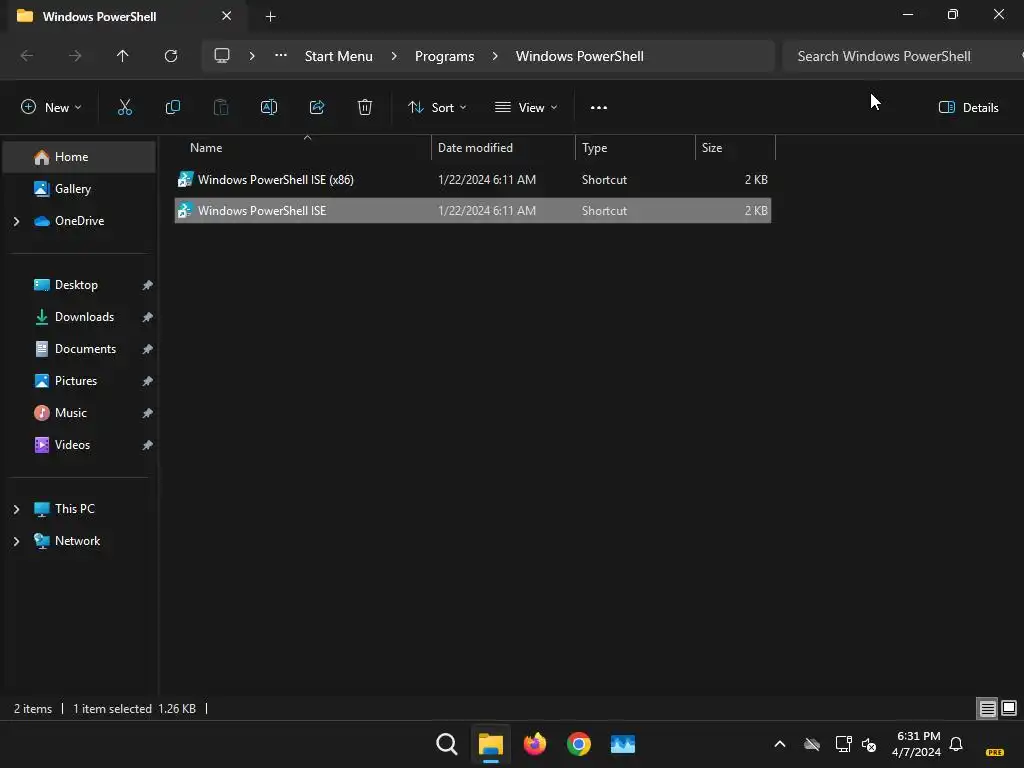The image size is (1024, 768).
Task: Click the Paste clipboard icon
Action: pos(221,108)
